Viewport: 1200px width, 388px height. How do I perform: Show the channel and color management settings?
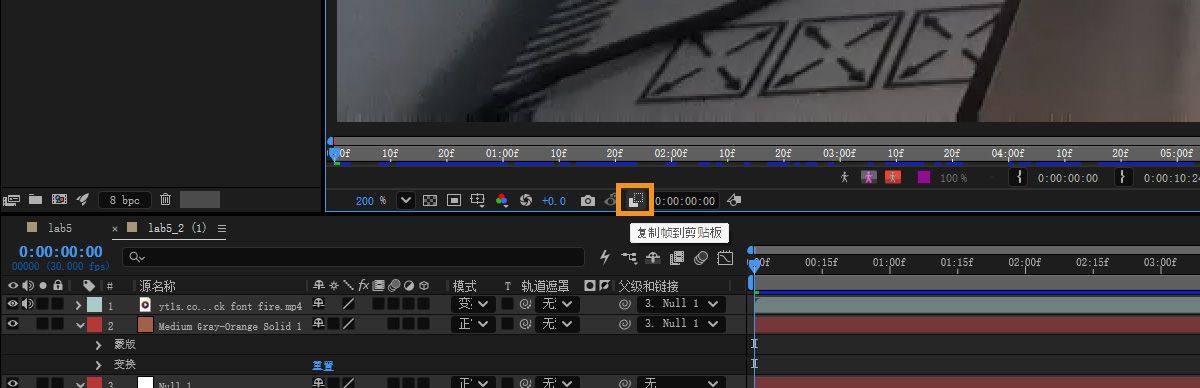(x=502, y=200)
